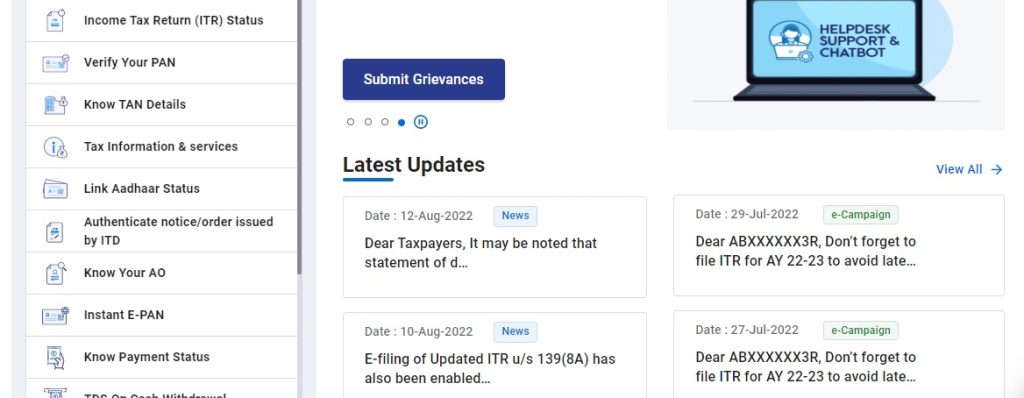Click the Know Payment Status icon

(56, 357)
